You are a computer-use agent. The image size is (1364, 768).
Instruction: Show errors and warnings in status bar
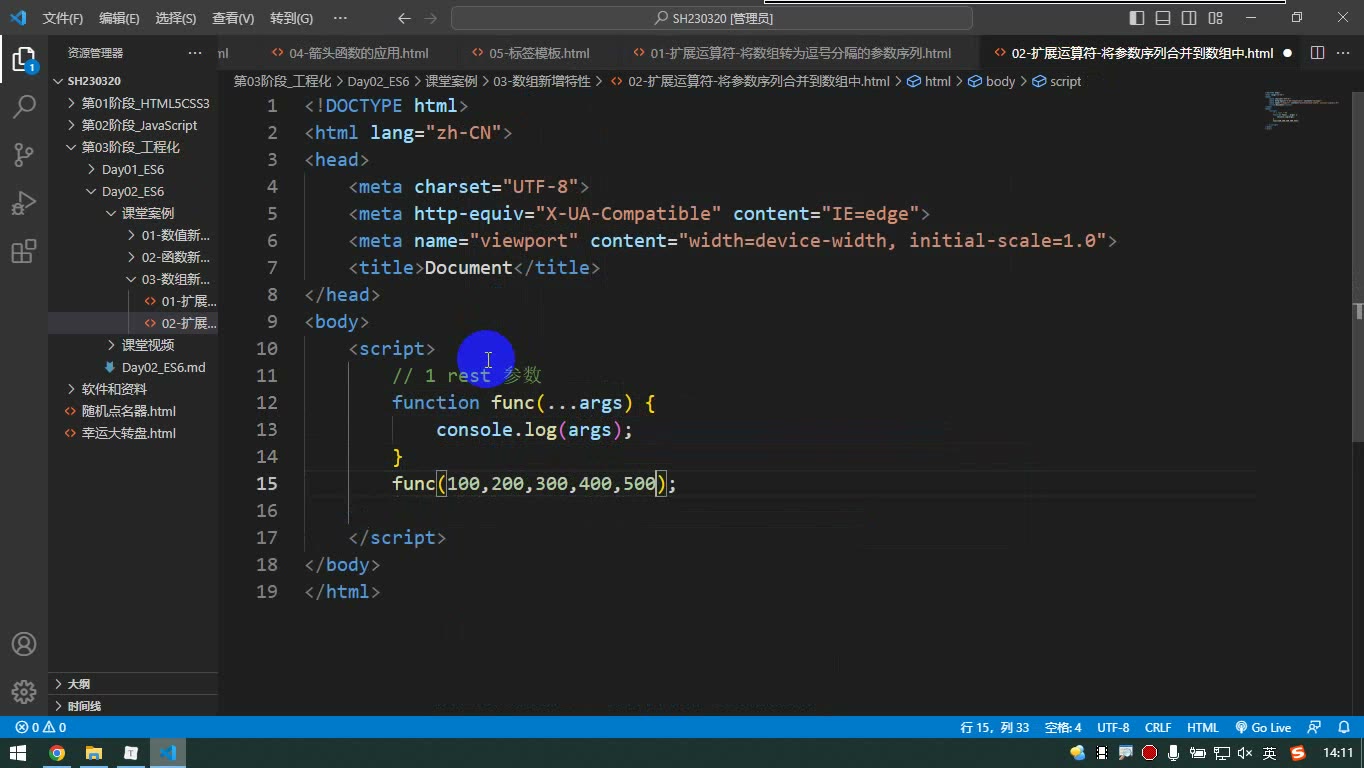tap(41, 728)
